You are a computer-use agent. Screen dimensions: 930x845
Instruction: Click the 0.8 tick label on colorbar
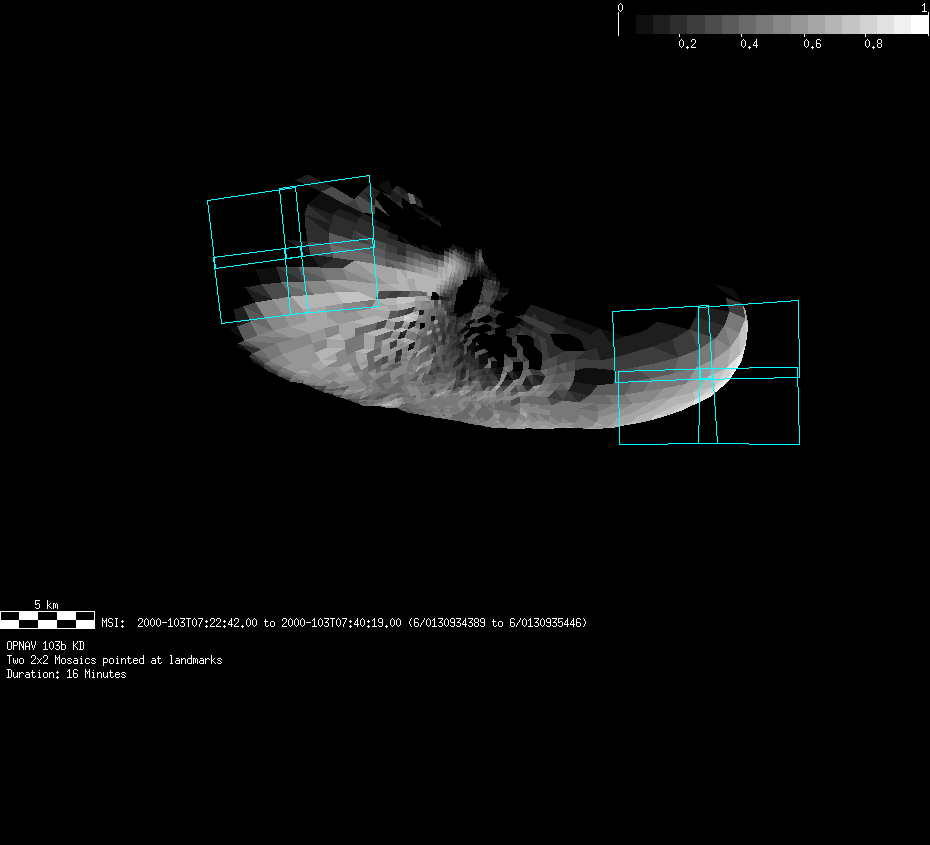coord(873,45)
